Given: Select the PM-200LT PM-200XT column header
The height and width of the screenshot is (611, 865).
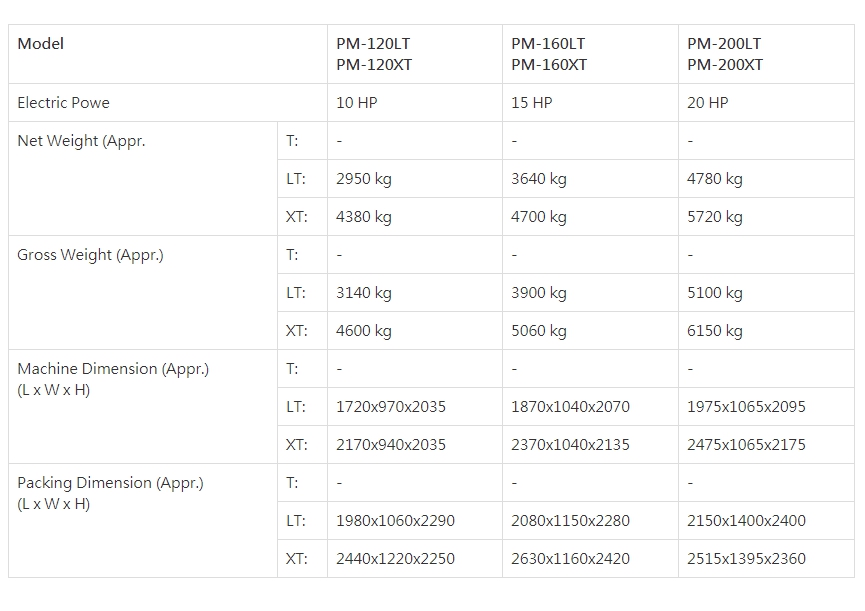Looking at the screenshot, I should 766,54.
